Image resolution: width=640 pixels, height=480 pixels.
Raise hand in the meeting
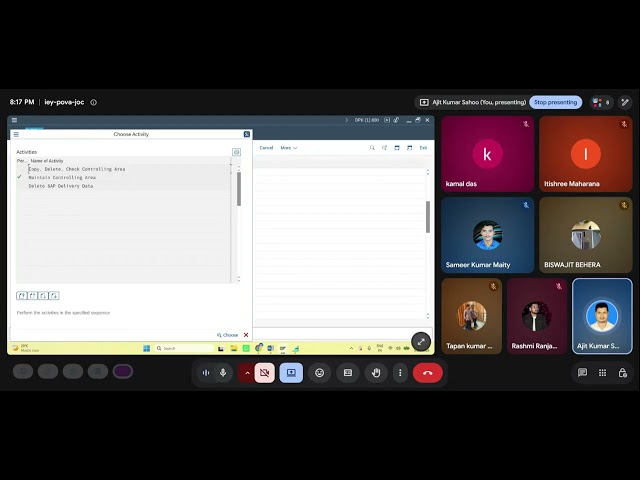click(376, 373)
